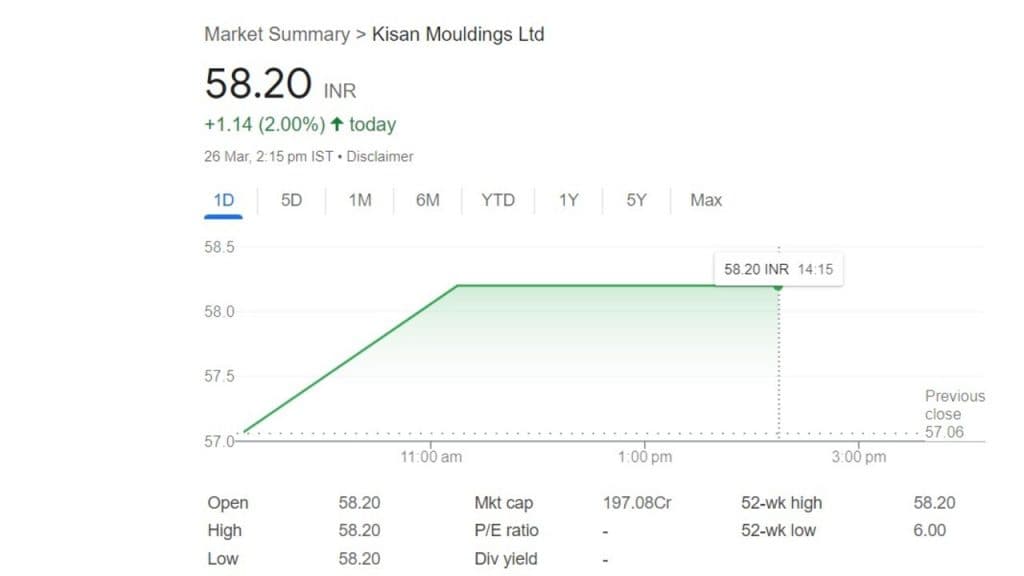Select the 1D time range tab

click(x=223, y=200)
